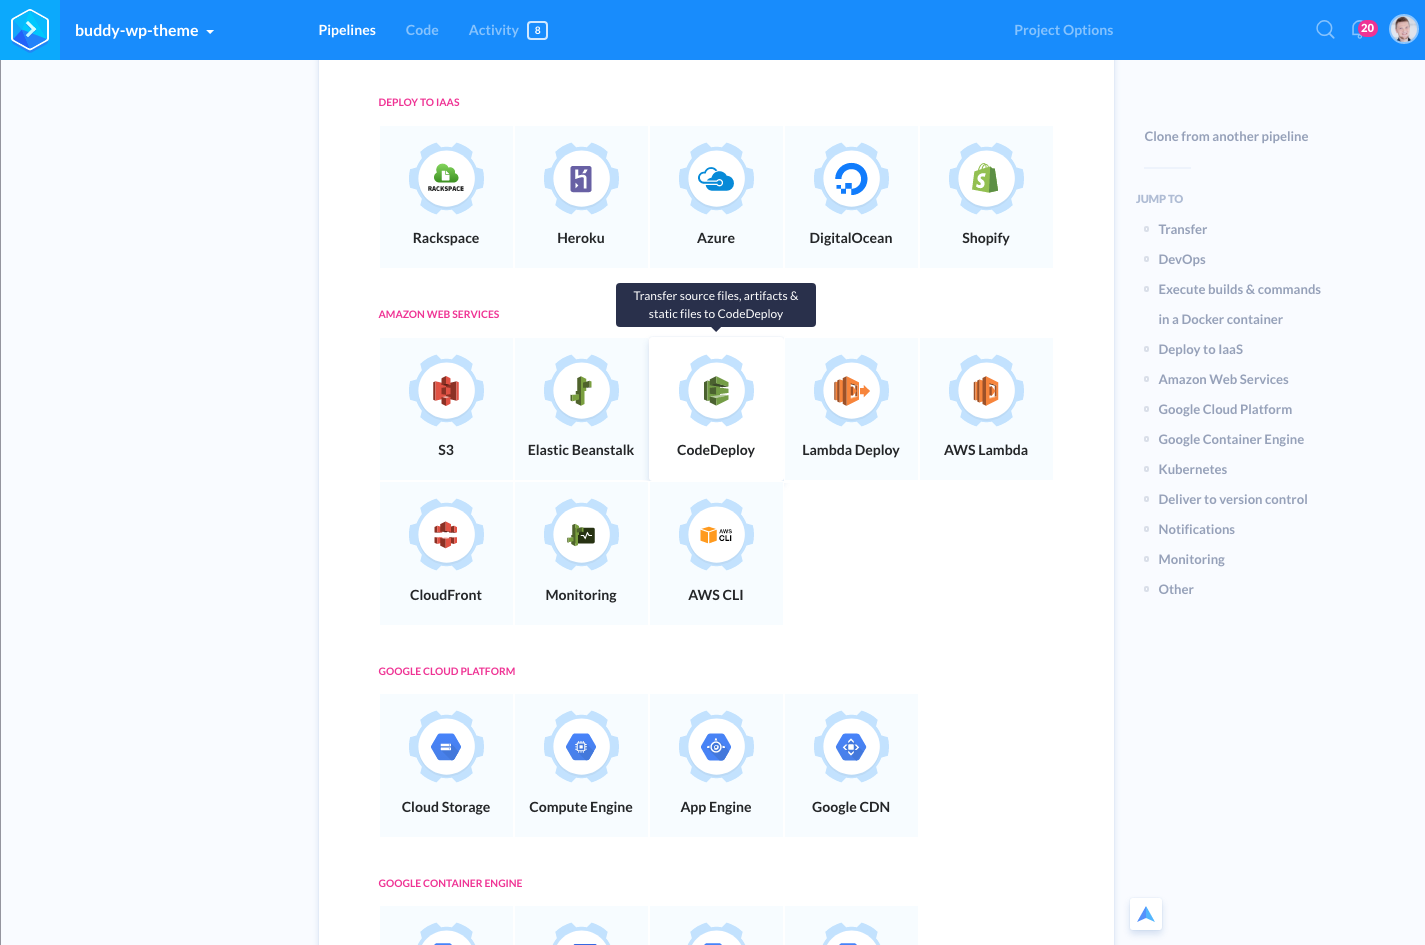The width and height of the screenshot is (1425, 945).
Task: Open notifications with 20 badge
Action: [1364, 29]
